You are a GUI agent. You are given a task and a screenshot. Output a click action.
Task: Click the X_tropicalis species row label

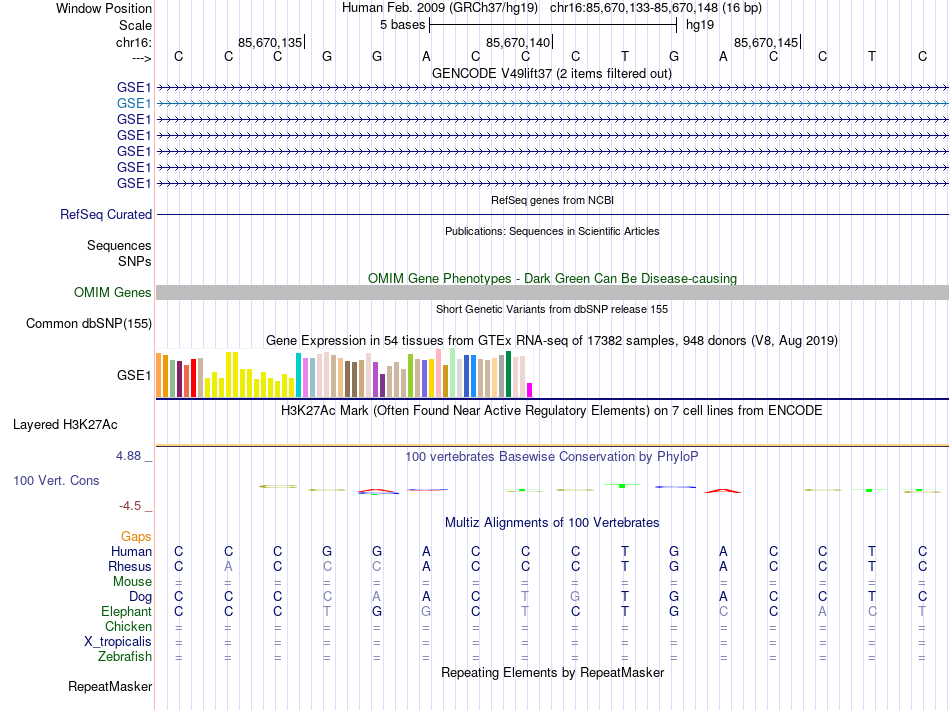coord(118,642)
